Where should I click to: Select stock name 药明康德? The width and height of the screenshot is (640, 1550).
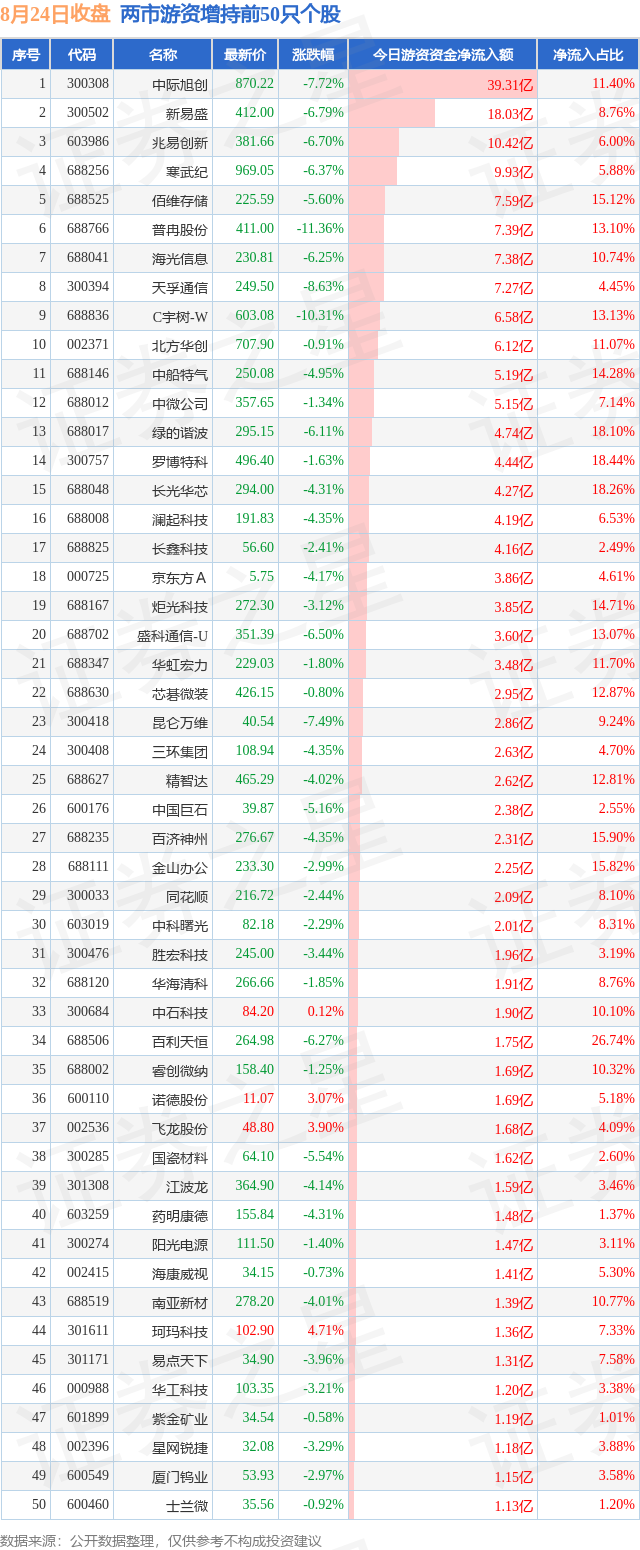tap(180, 1215)
